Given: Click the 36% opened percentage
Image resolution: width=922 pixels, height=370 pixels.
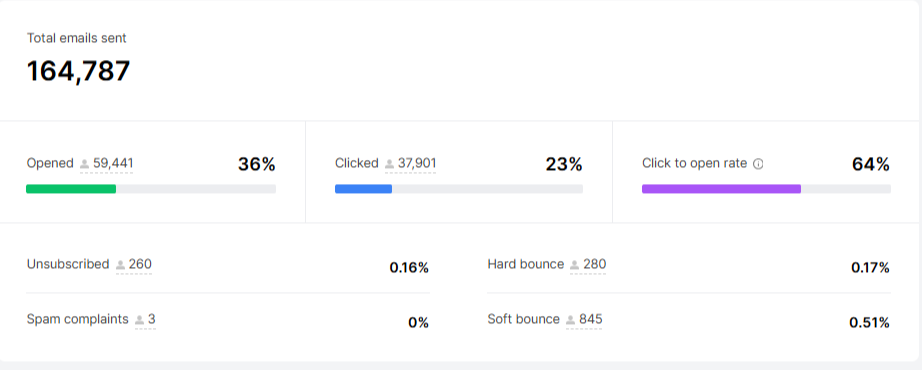Looking at the screenshot, I should click(257, 165).
